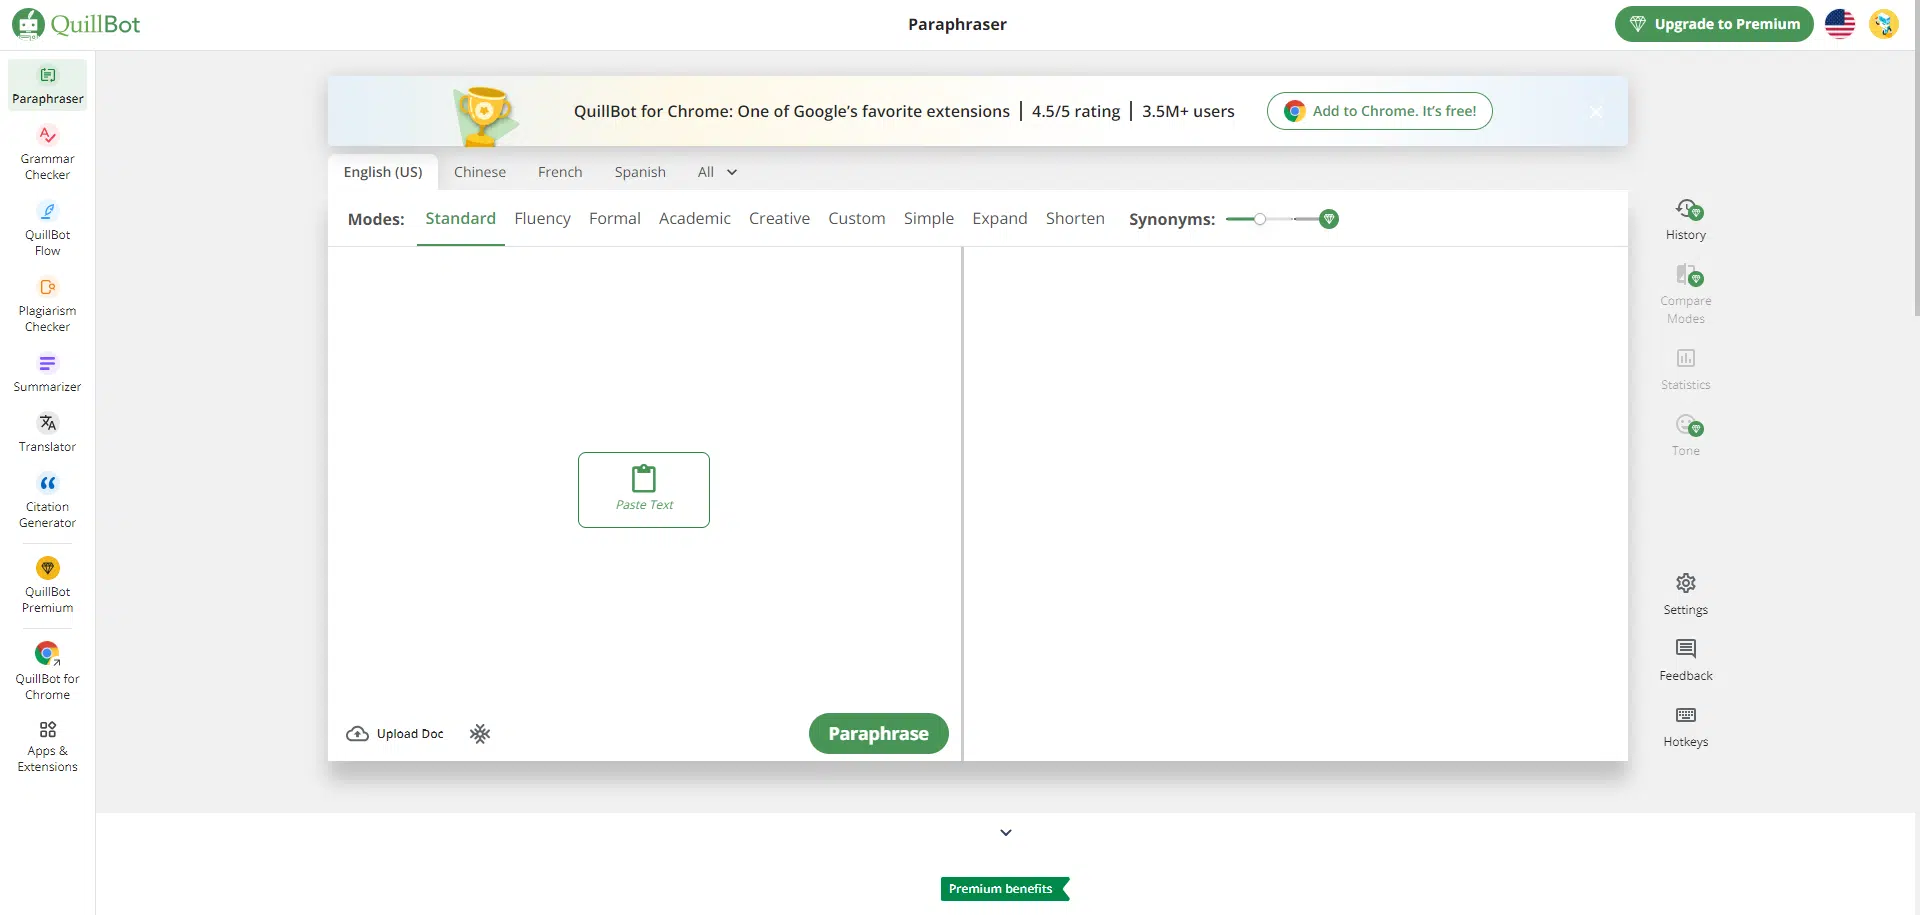Close the Chrome extension banner

1596,112
